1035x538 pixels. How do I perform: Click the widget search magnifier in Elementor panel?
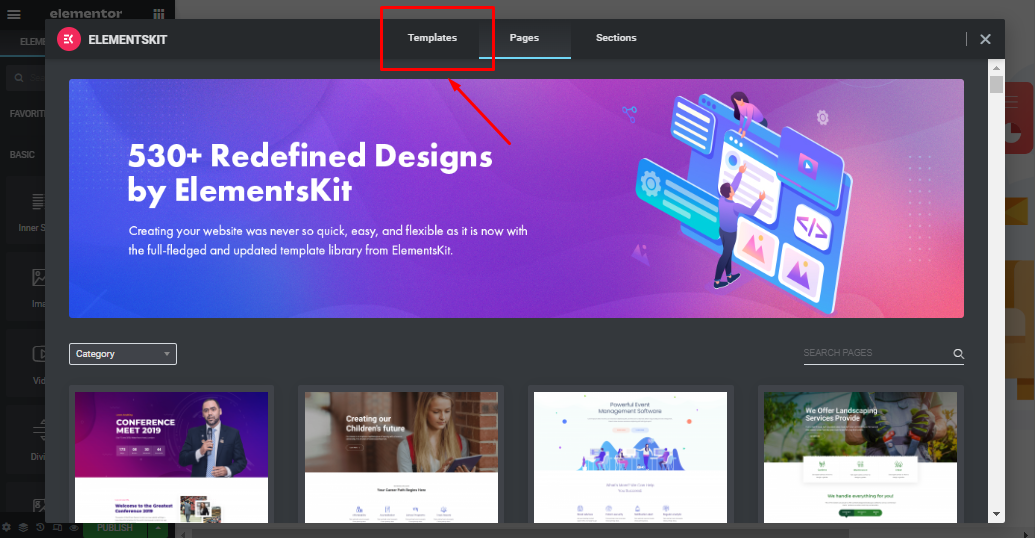point(18,78)
